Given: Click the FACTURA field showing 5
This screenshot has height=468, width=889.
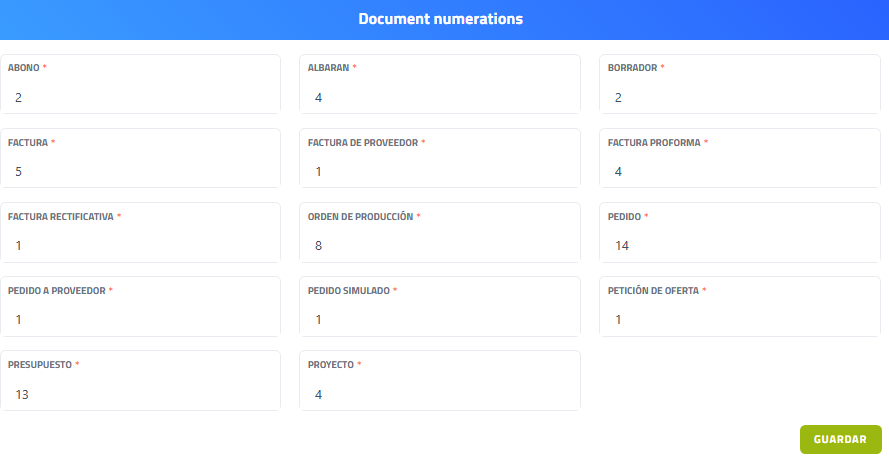Looking at the screenshot, I should click(140, 171).
